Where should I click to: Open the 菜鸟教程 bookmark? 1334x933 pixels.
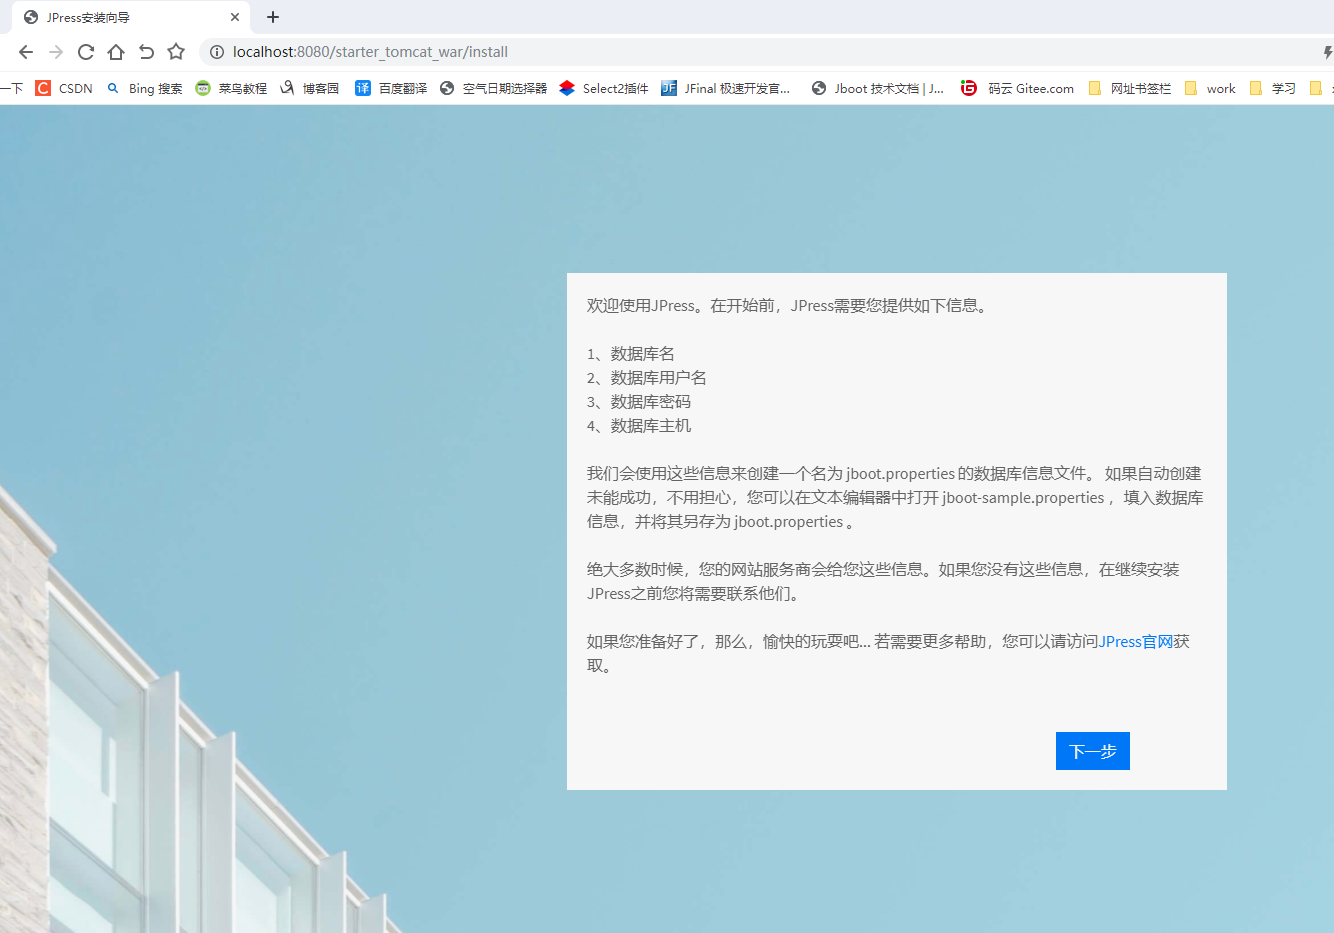tap(231, 88)
